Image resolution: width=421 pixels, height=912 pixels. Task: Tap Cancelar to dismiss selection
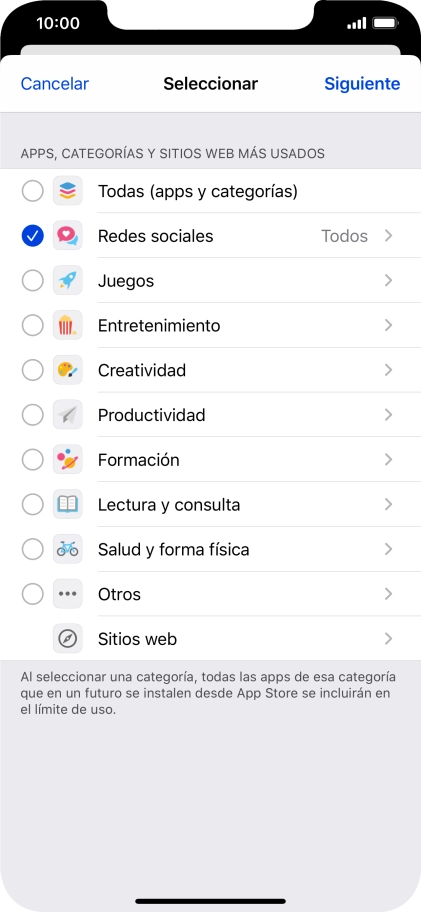click(55, 84)
